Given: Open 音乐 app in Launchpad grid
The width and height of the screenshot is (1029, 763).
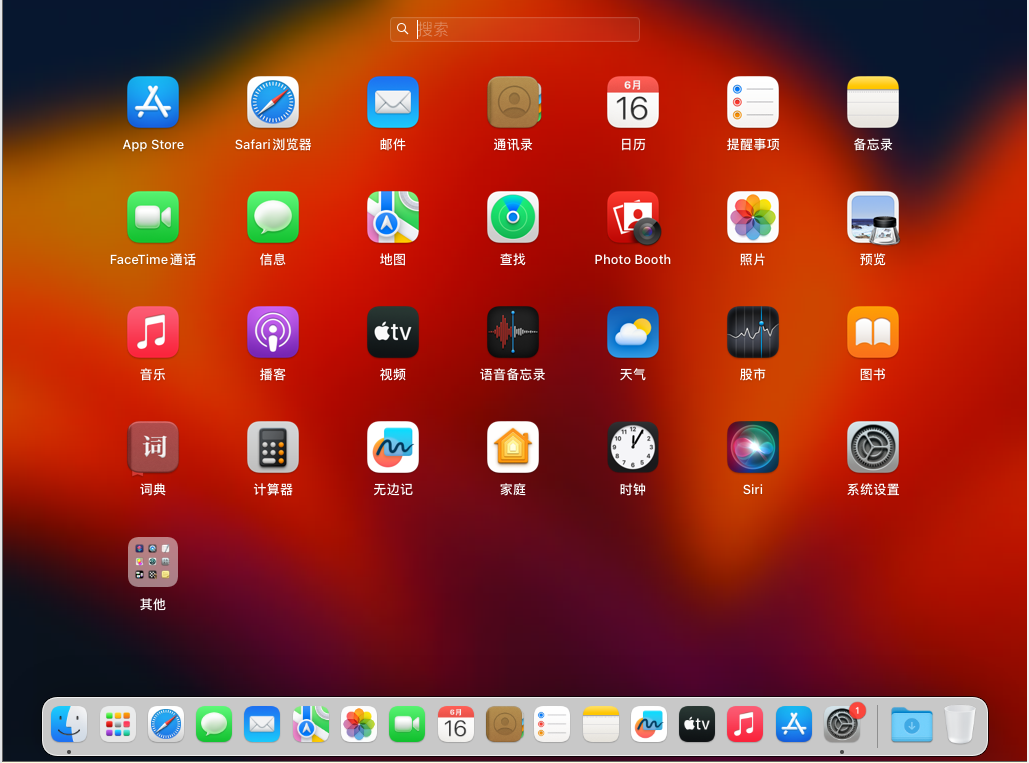Looking at the screenshot, I should pos(153,332).
